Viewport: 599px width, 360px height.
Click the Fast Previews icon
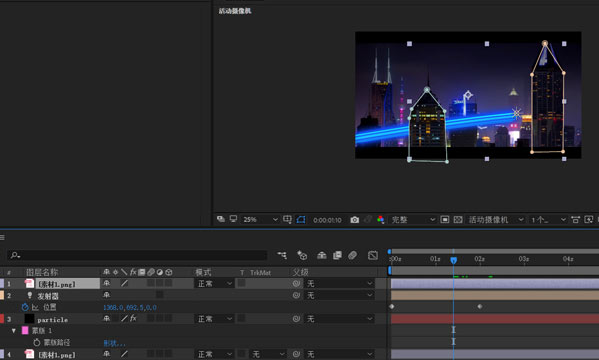589,219
